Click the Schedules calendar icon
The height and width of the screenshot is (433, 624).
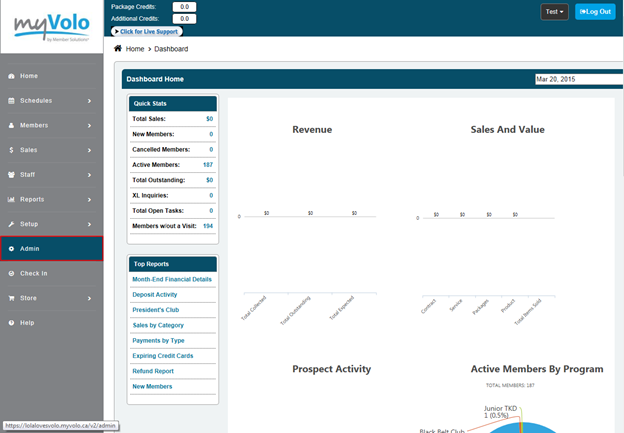(x=11, y=101)
